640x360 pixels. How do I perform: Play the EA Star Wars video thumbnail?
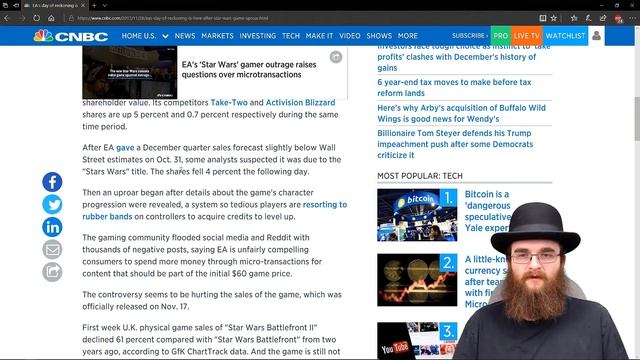point(130,72)
